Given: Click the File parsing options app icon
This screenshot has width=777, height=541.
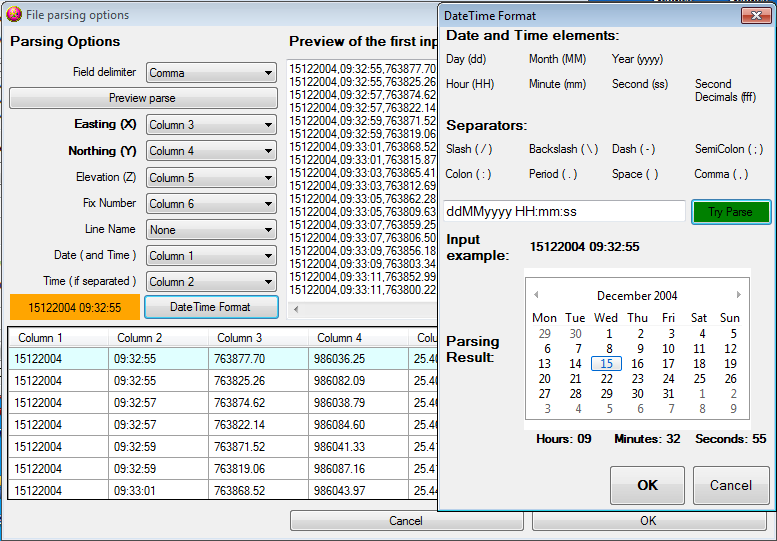Looking at the screenshot, I should click(14, 14).
